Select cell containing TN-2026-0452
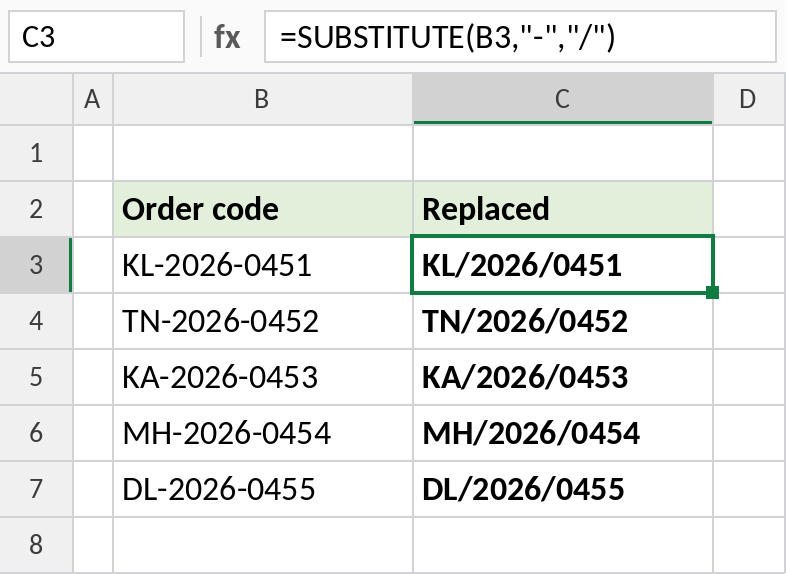Screen dimensions: 786x574 (x=263, y=321)
